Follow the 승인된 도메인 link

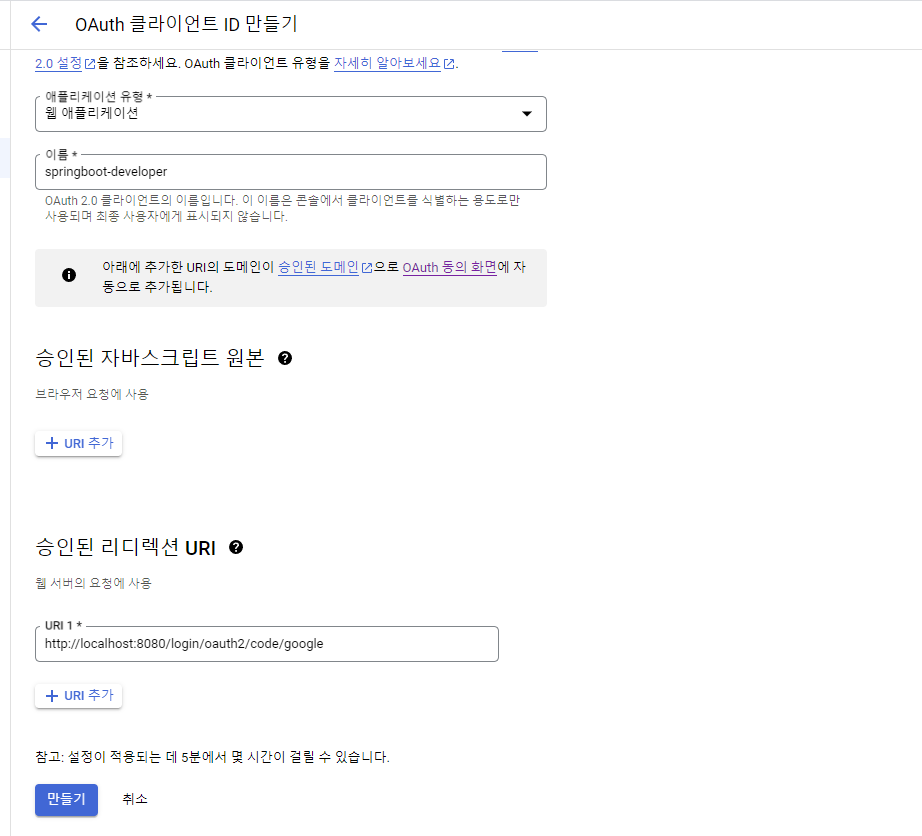(x=318, y=267)
